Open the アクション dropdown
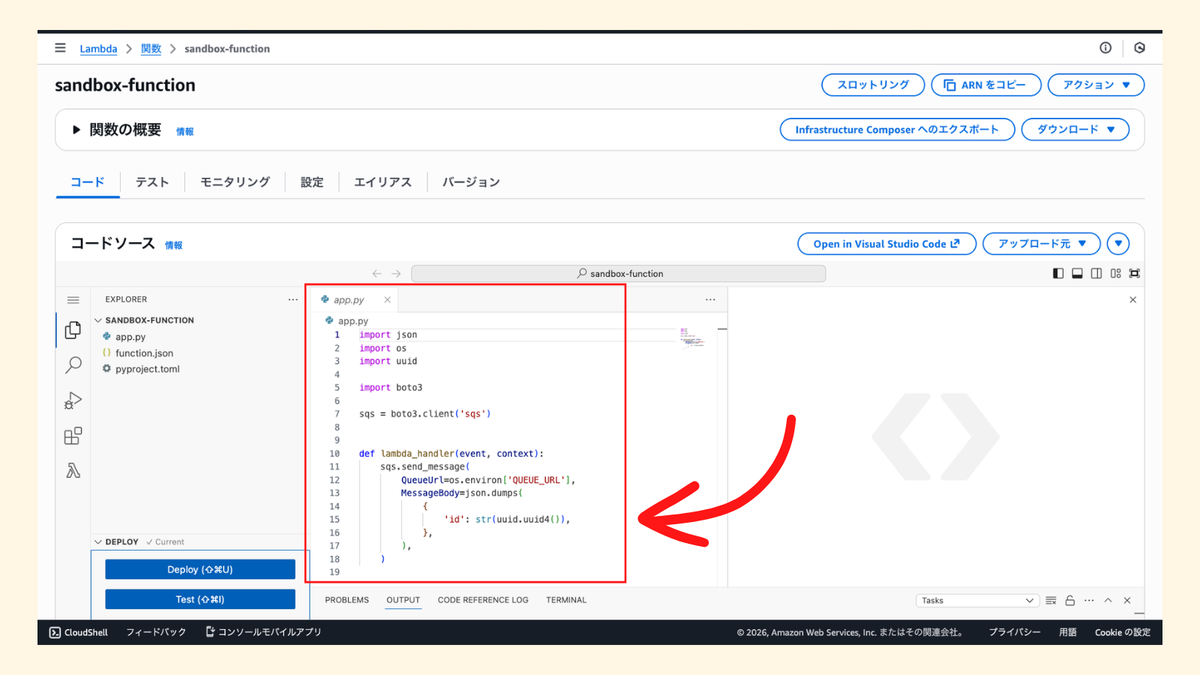Image resolution: width=1200 pixels, height=675 pixels. [1096, 85]
